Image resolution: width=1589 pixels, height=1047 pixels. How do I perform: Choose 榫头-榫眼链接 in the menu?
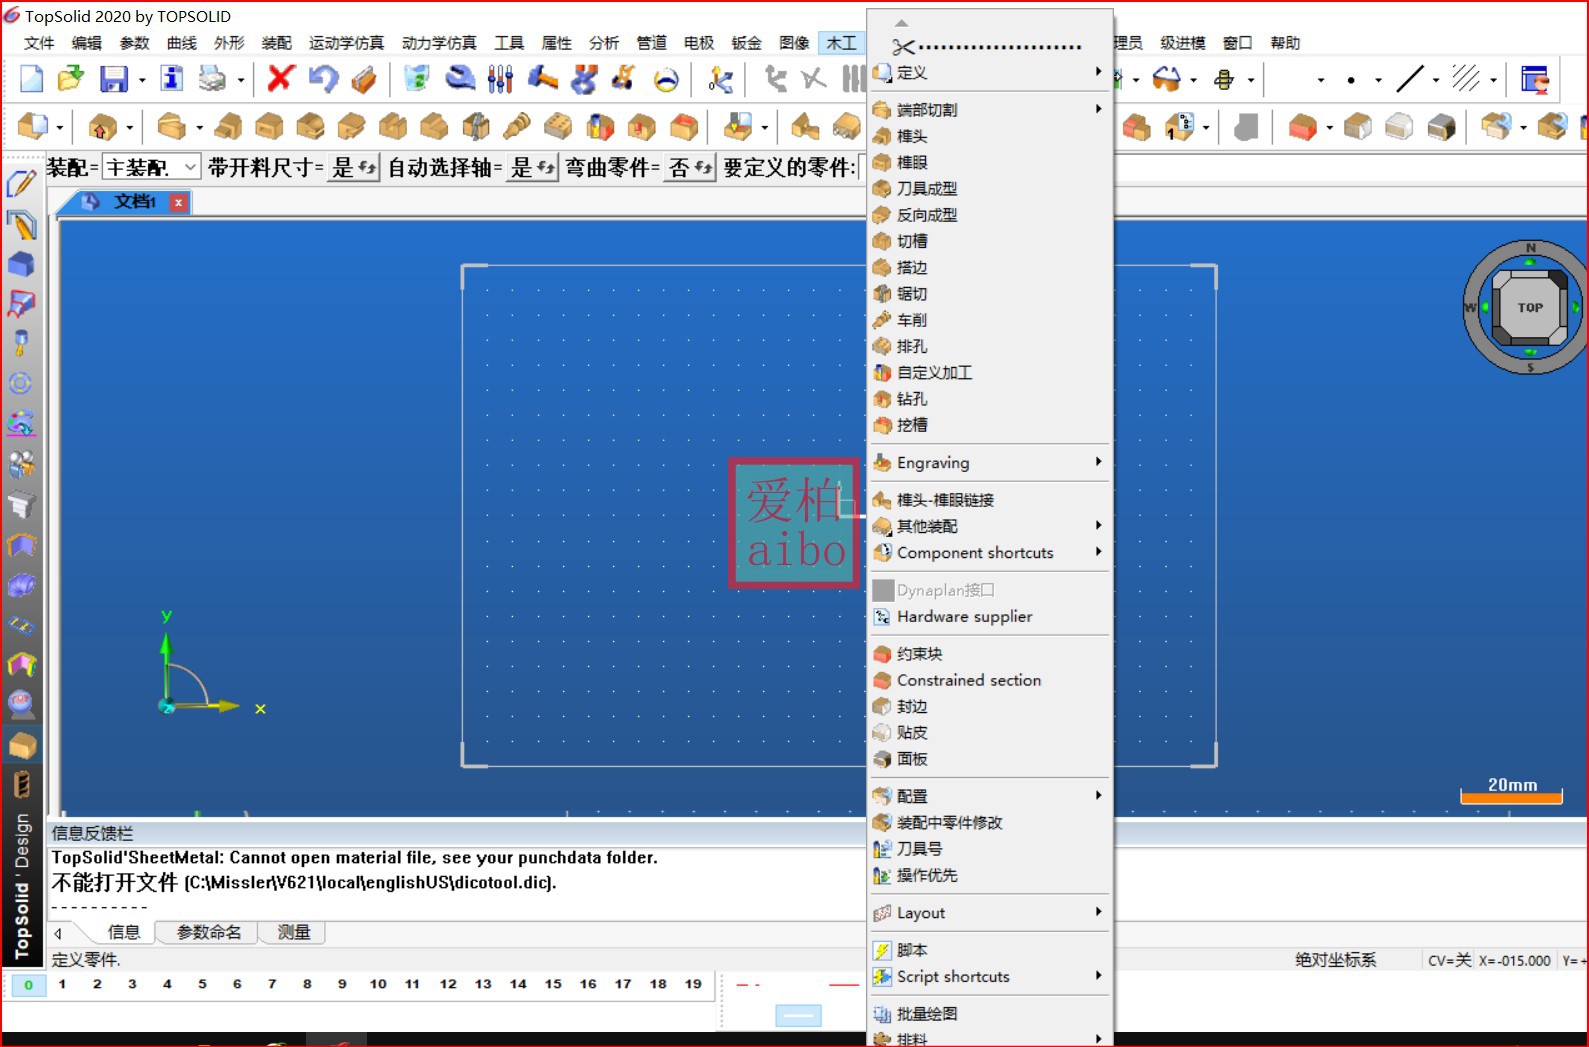[x=990, y=500]
